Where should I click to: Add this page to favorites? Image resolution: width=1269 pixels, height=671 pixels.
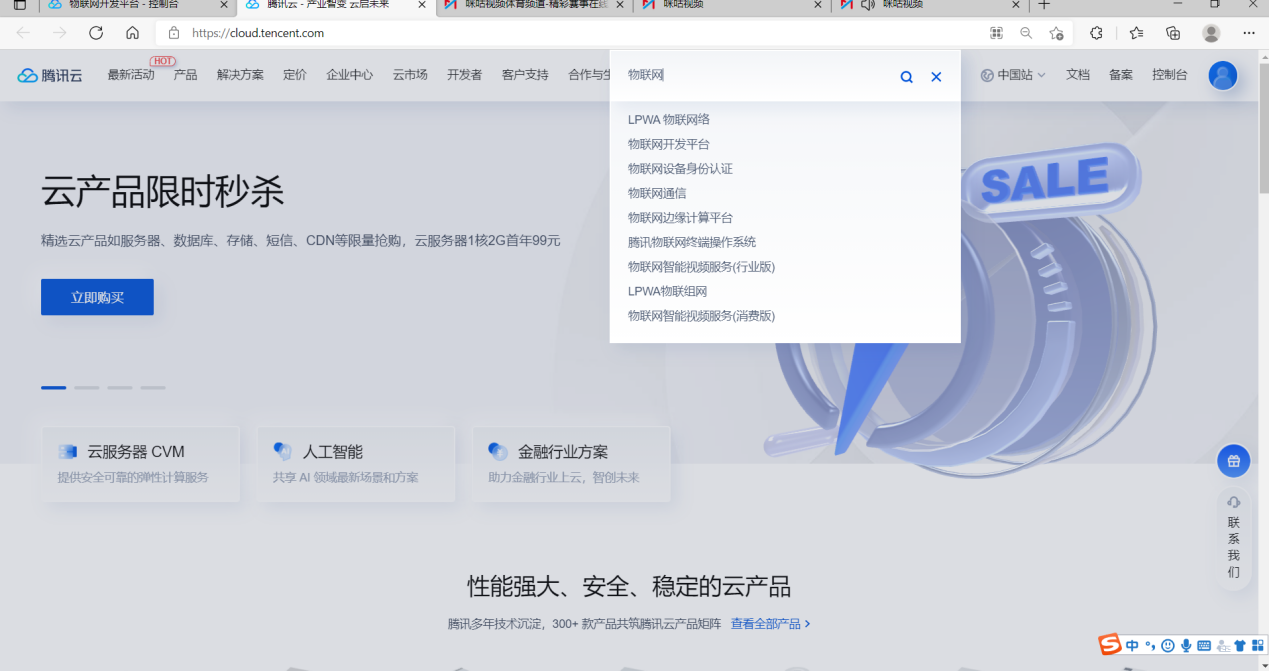click(x=1056, y=33)
